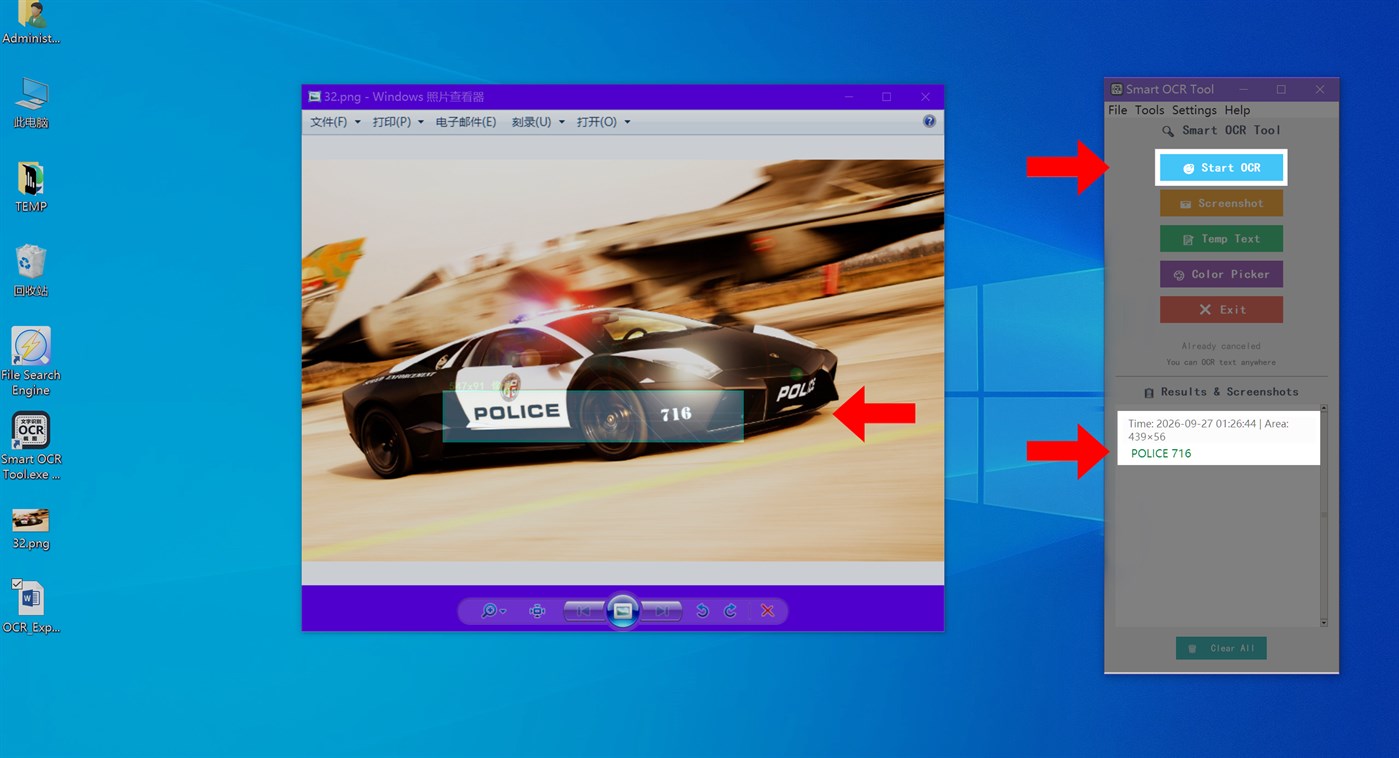The width and height of the screenshot is (1399, 758).
Task: Open the Help menu in Smart OCR Tool
Action: pyautogui.click(x=1237, y=110)
